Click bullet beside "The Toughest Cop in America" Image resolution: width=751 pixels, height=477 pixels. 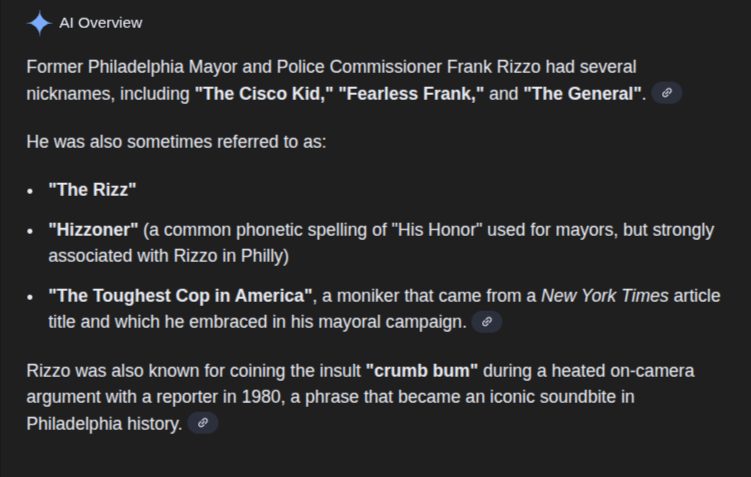tap(31, 297)
